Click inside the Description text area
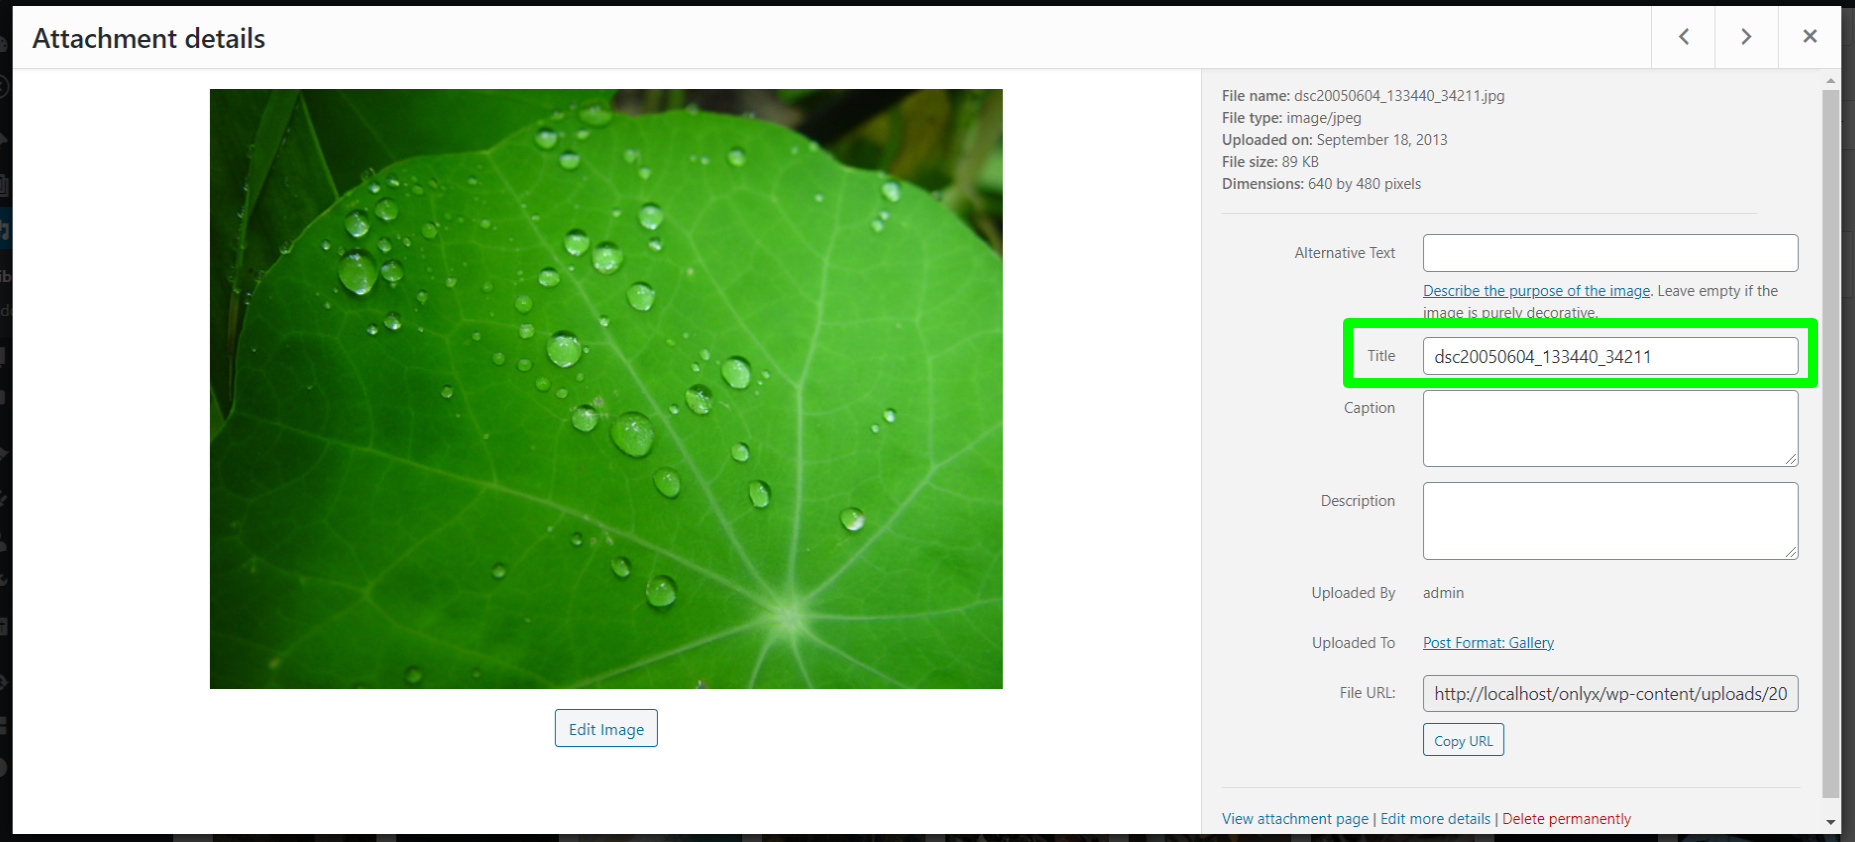 coord(1610,521)
